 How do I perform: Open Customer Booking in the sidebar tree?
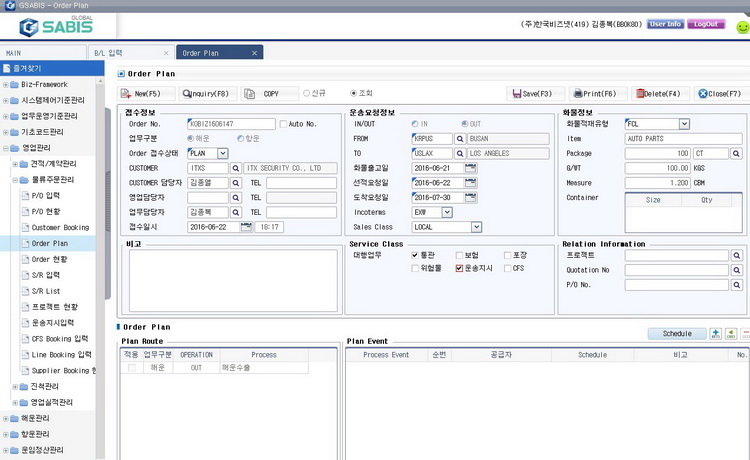tap(60, 227)
